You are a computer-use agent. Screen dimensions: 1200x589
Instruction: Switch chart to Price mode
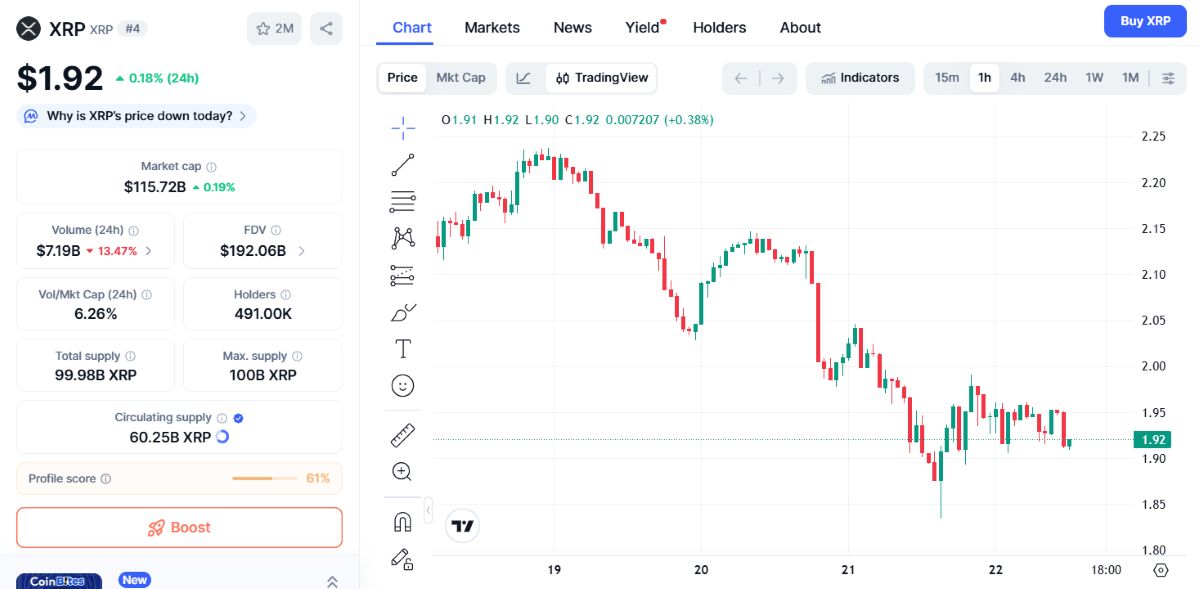(x=402, y=78)
